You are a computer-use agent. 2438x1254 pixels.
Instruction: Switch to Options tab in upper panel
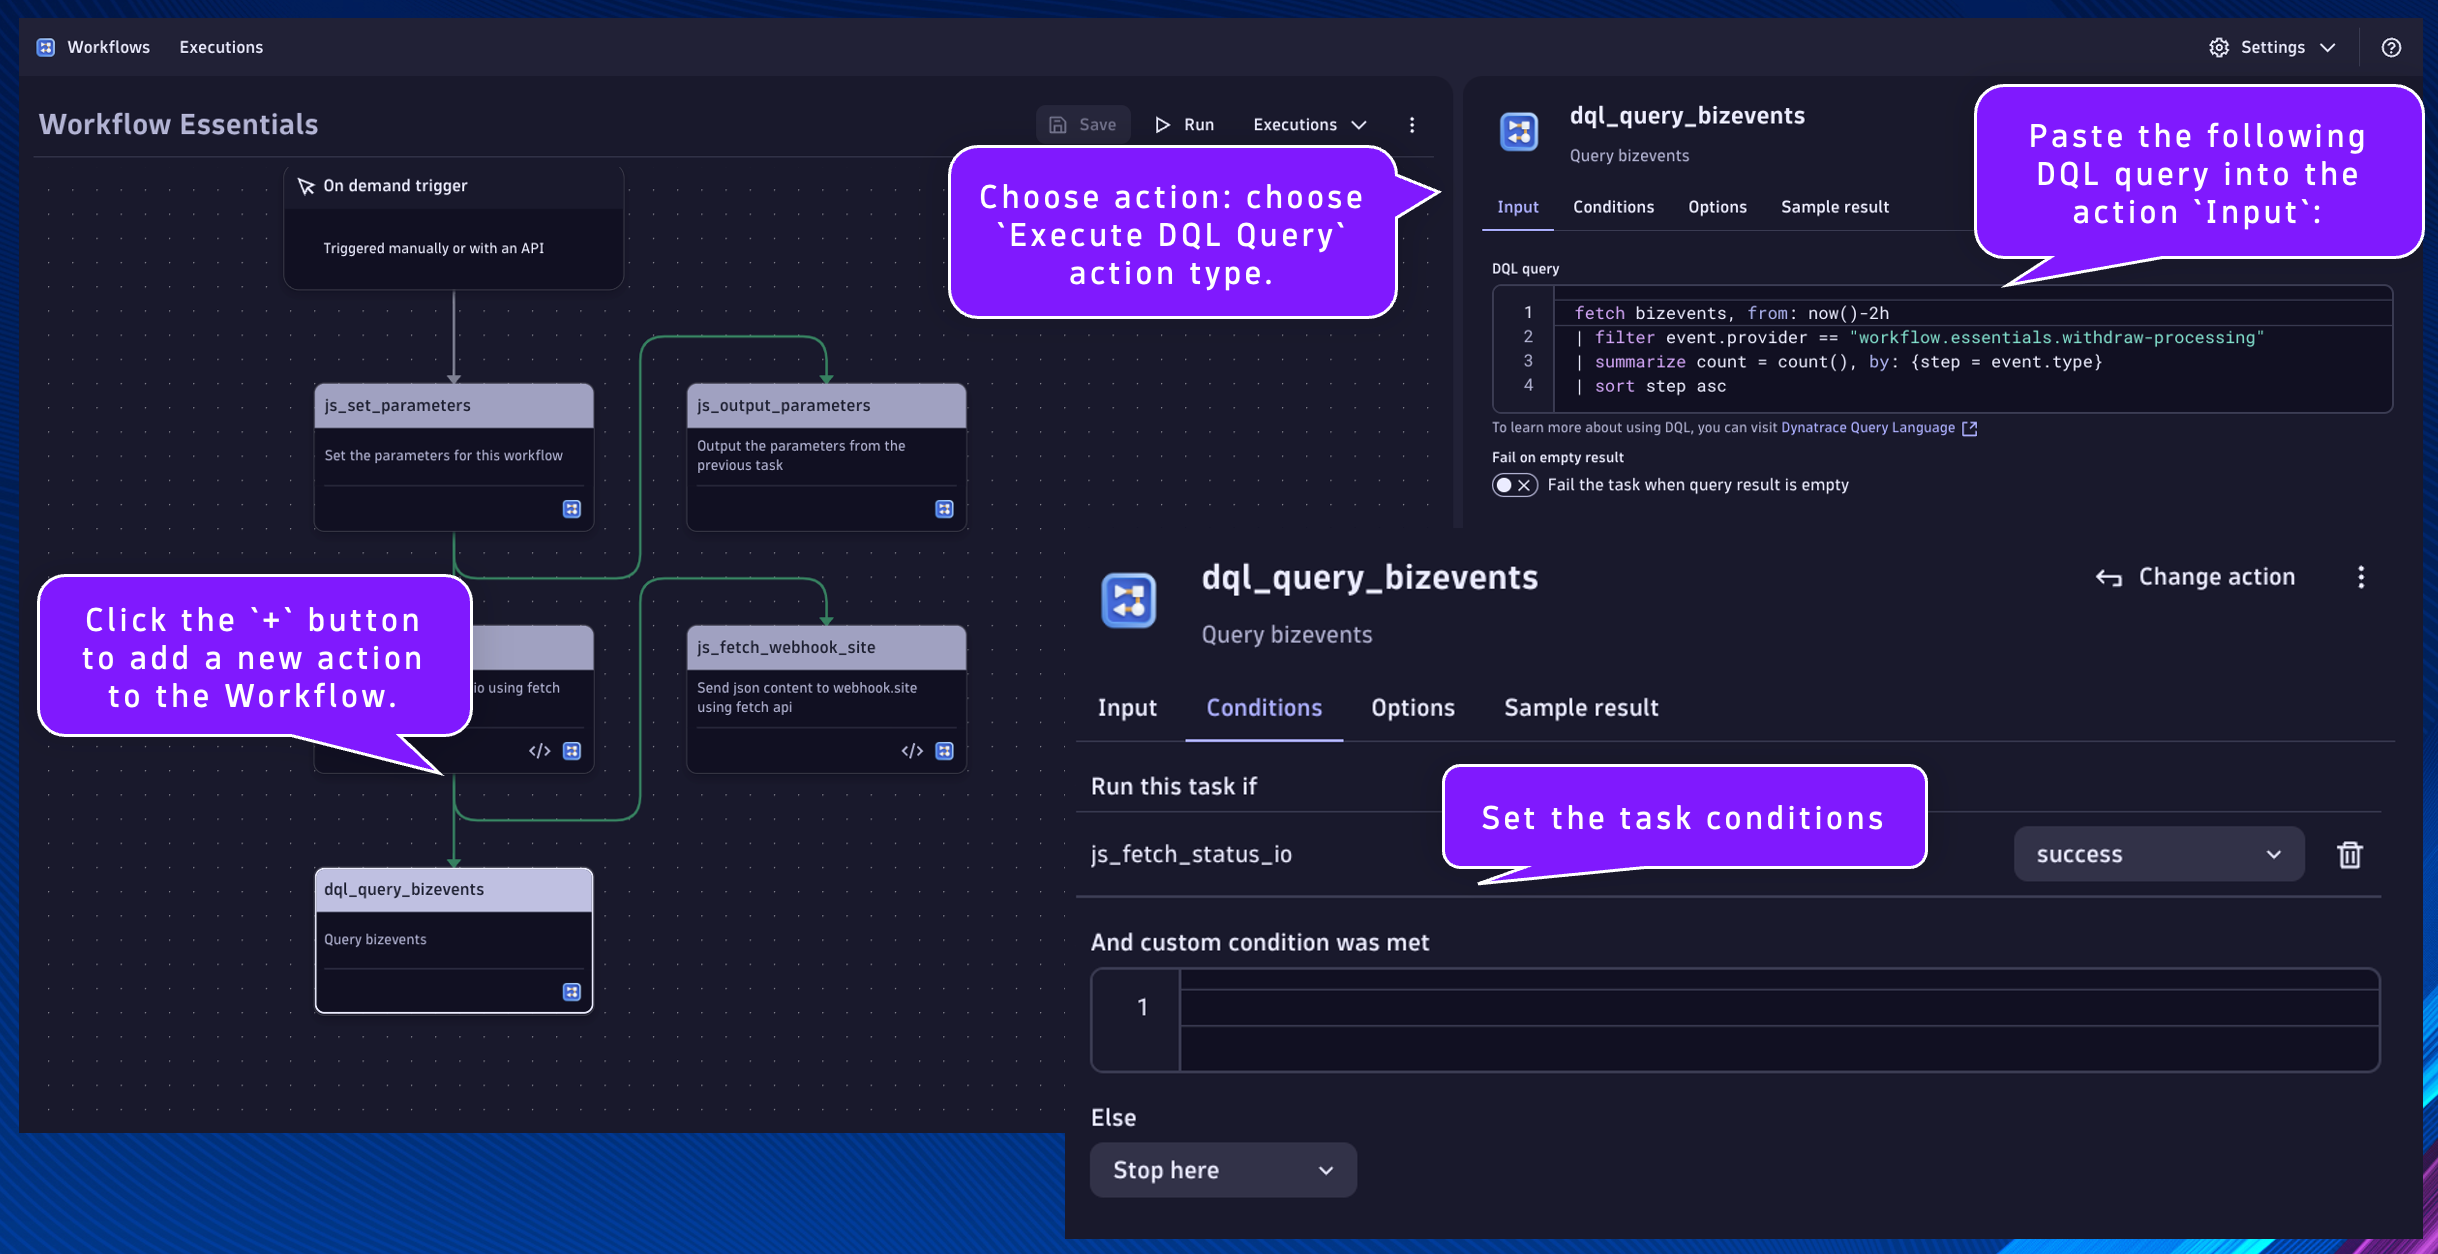pyautogui.click(x=1717, y=207)
